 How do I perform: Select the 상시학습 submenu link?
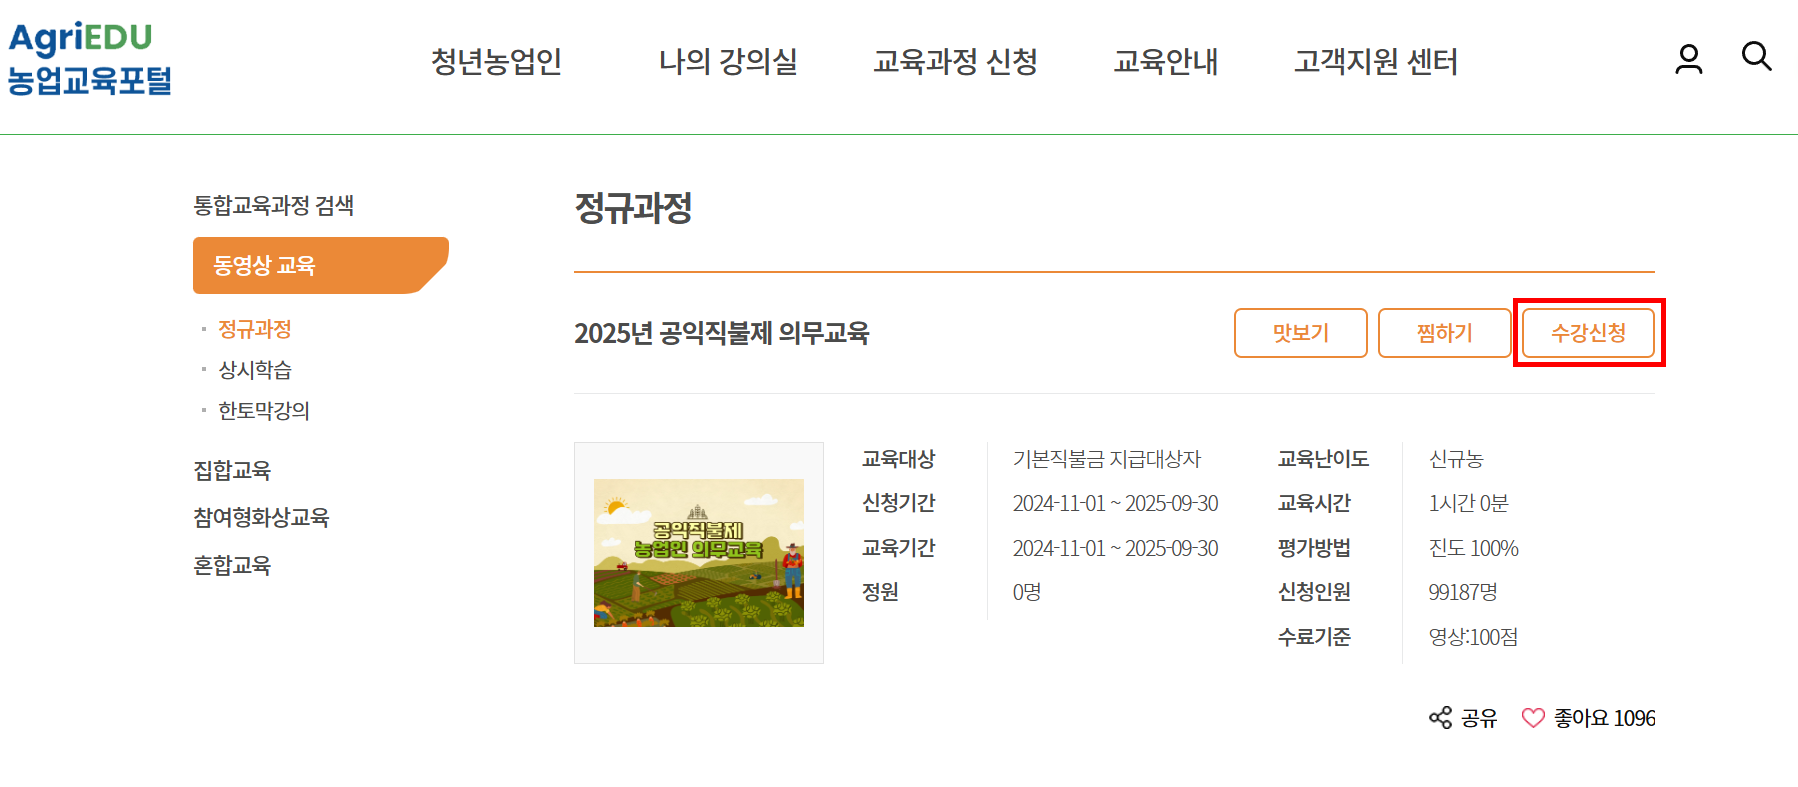pyautogui.click(x=255, y=370)
